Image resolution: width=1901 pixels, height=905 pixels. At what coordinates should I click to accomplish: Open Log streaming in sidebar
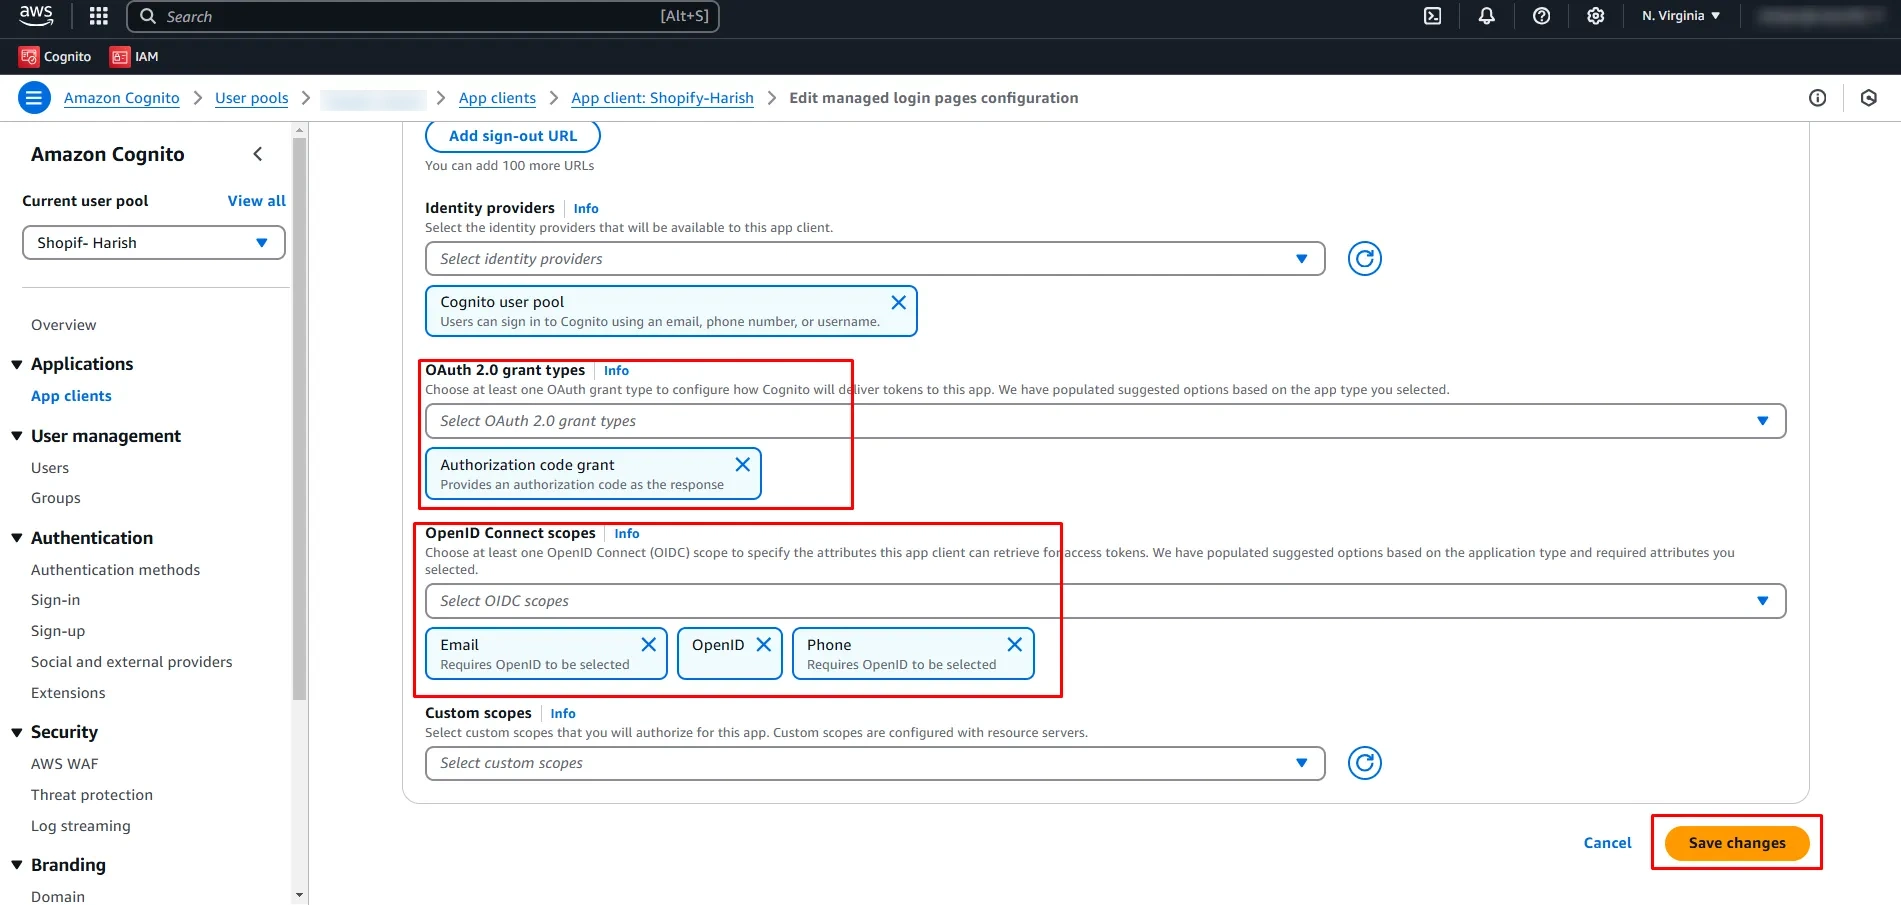pyautogui.click(x=81, y=826)
